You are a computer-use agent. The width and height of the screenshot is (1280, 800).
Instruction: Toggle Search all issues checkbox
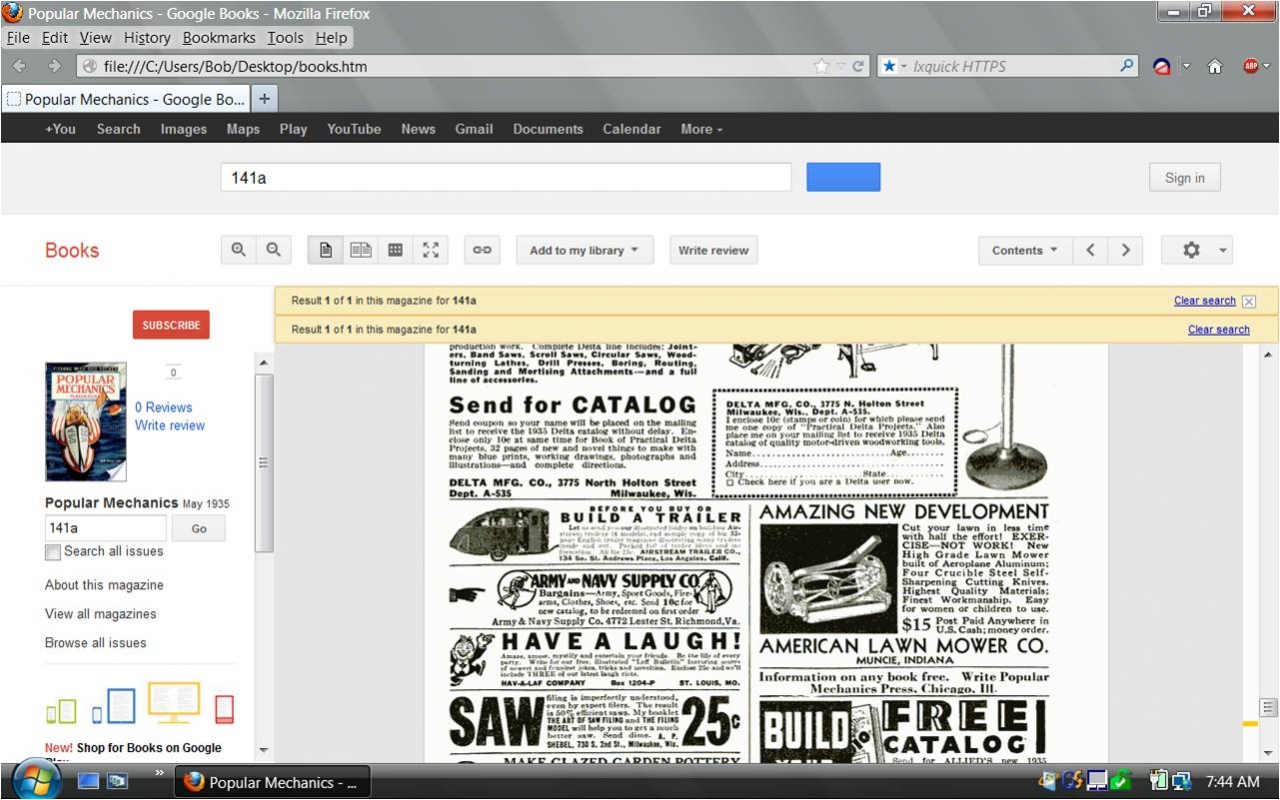pyautogui.click(x=53, y=552)
